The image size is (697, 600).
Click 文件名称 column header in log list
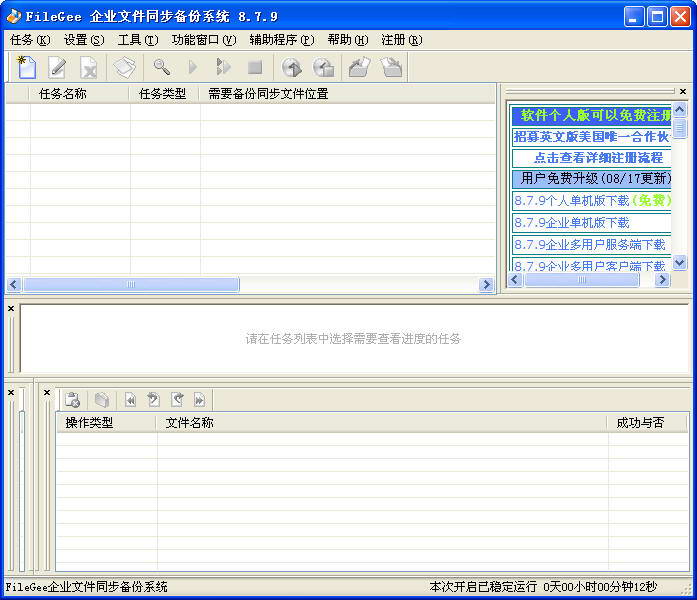[382, 423]
